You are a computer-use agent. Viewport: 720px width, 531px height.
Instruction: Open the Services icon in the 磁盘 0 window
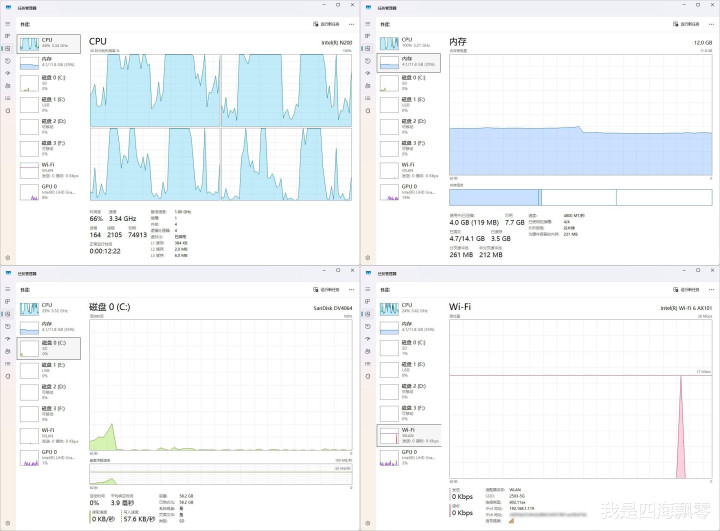point(8,378)
